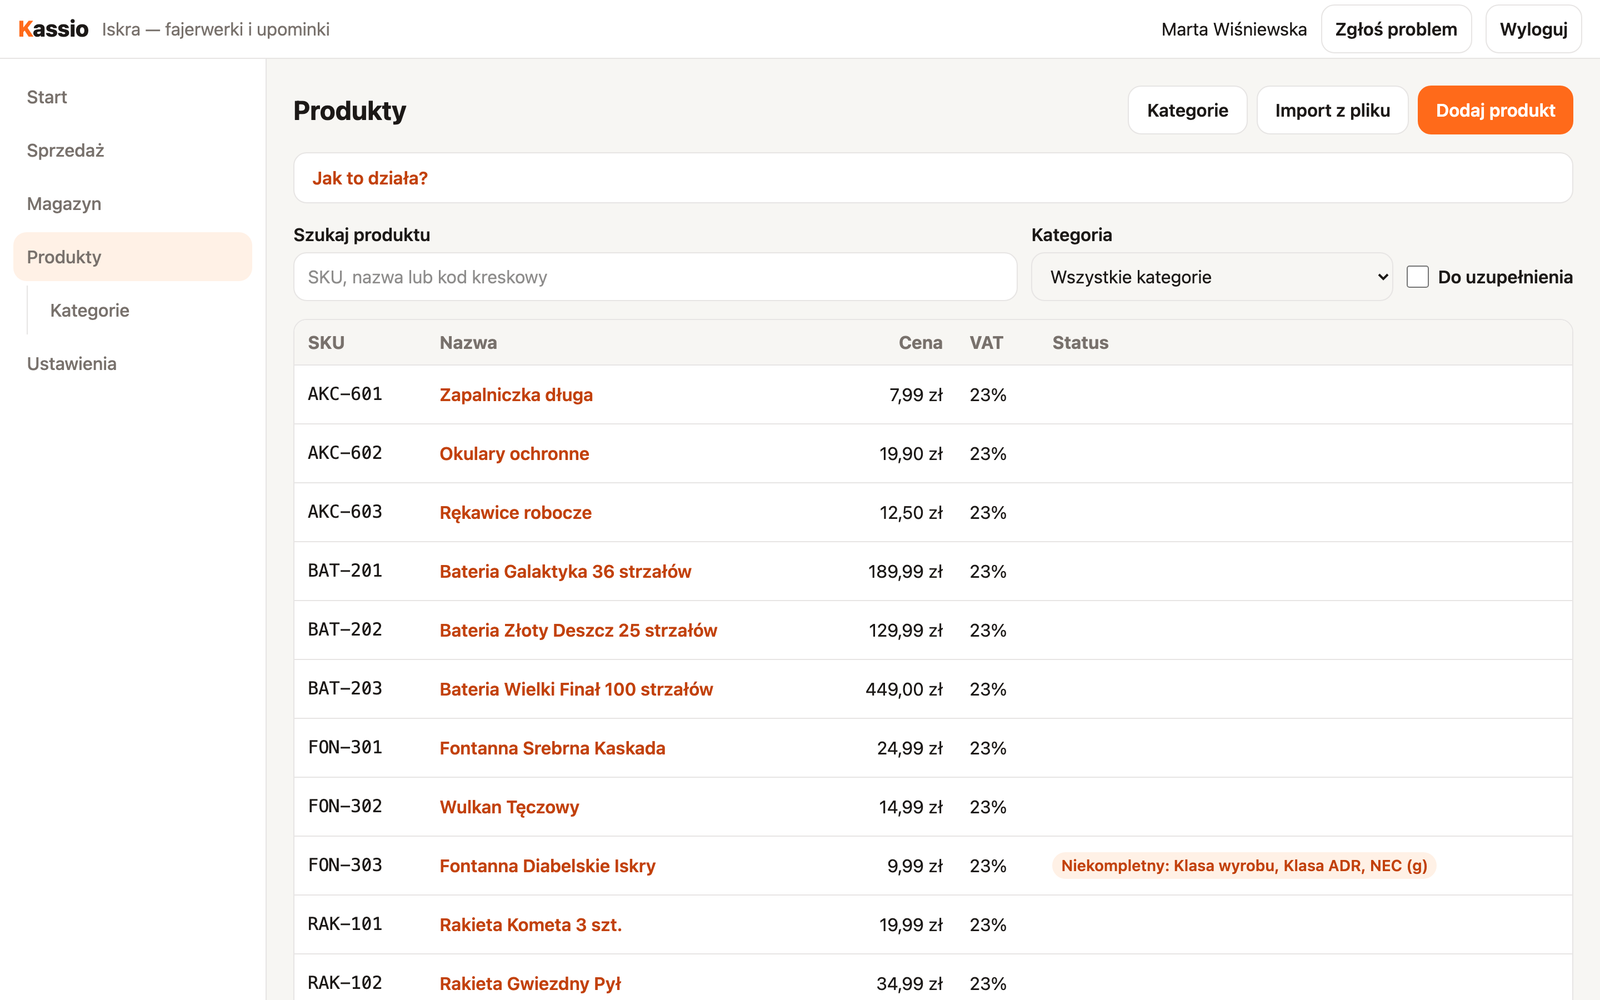Viewport: 1600px width, 1000px height.
Task: Click the Dodaj produkt button
Action: tap(1495, 110)
